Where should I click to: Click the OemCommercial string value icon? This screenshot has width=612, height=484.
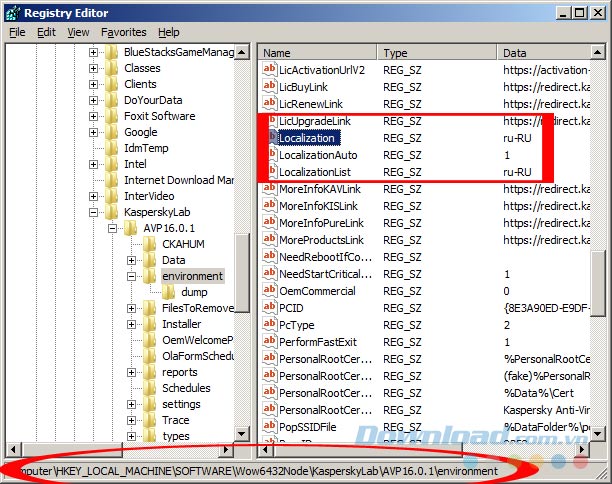[269, 290]
